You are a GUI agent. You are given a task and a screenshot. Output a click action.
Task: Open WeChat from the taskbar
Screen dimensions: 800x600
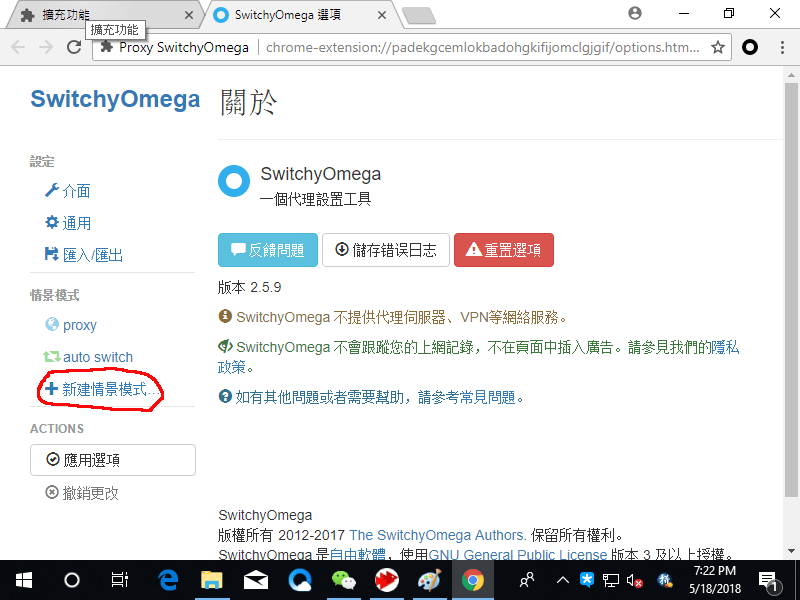[x=343, y=580]
